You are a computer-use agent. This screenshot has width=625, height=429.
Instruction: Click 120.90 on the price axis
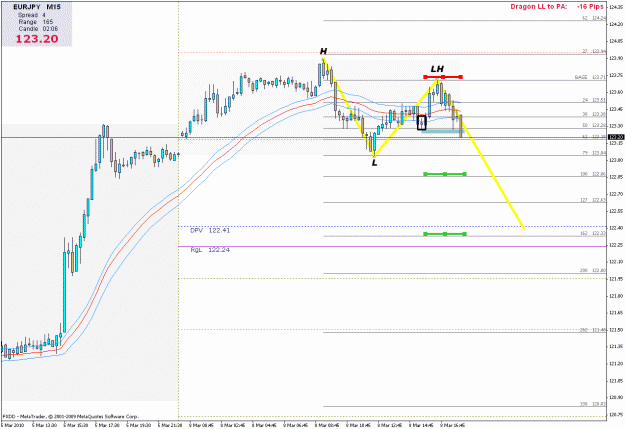tap(616, 397)
